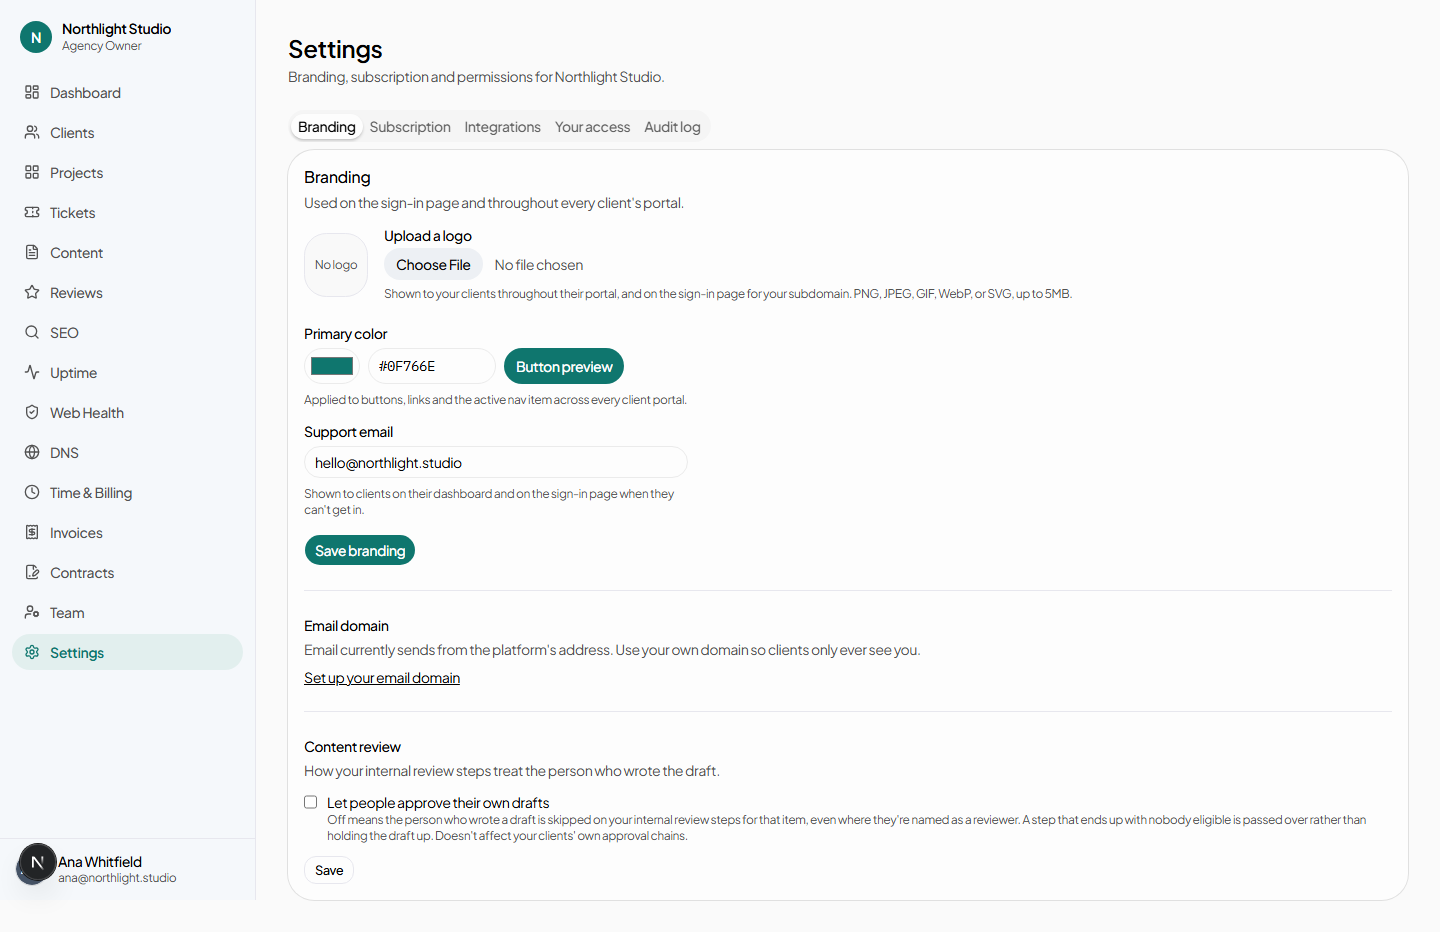This screenshot has height=932, width=1440.
Task: Focus the #0F766E hex color field
Action: click(432, 366)
